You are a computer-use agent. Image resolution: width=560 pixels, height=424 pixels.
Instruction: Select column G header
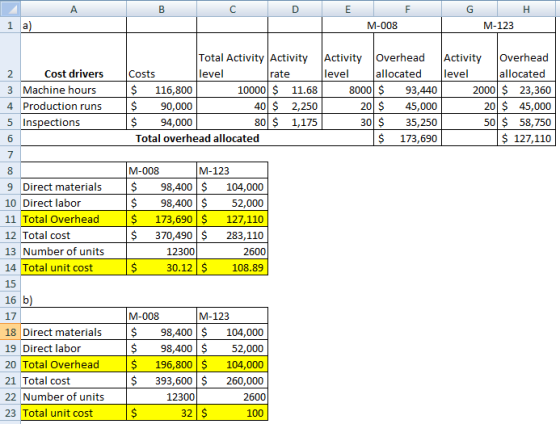point(469,9)
